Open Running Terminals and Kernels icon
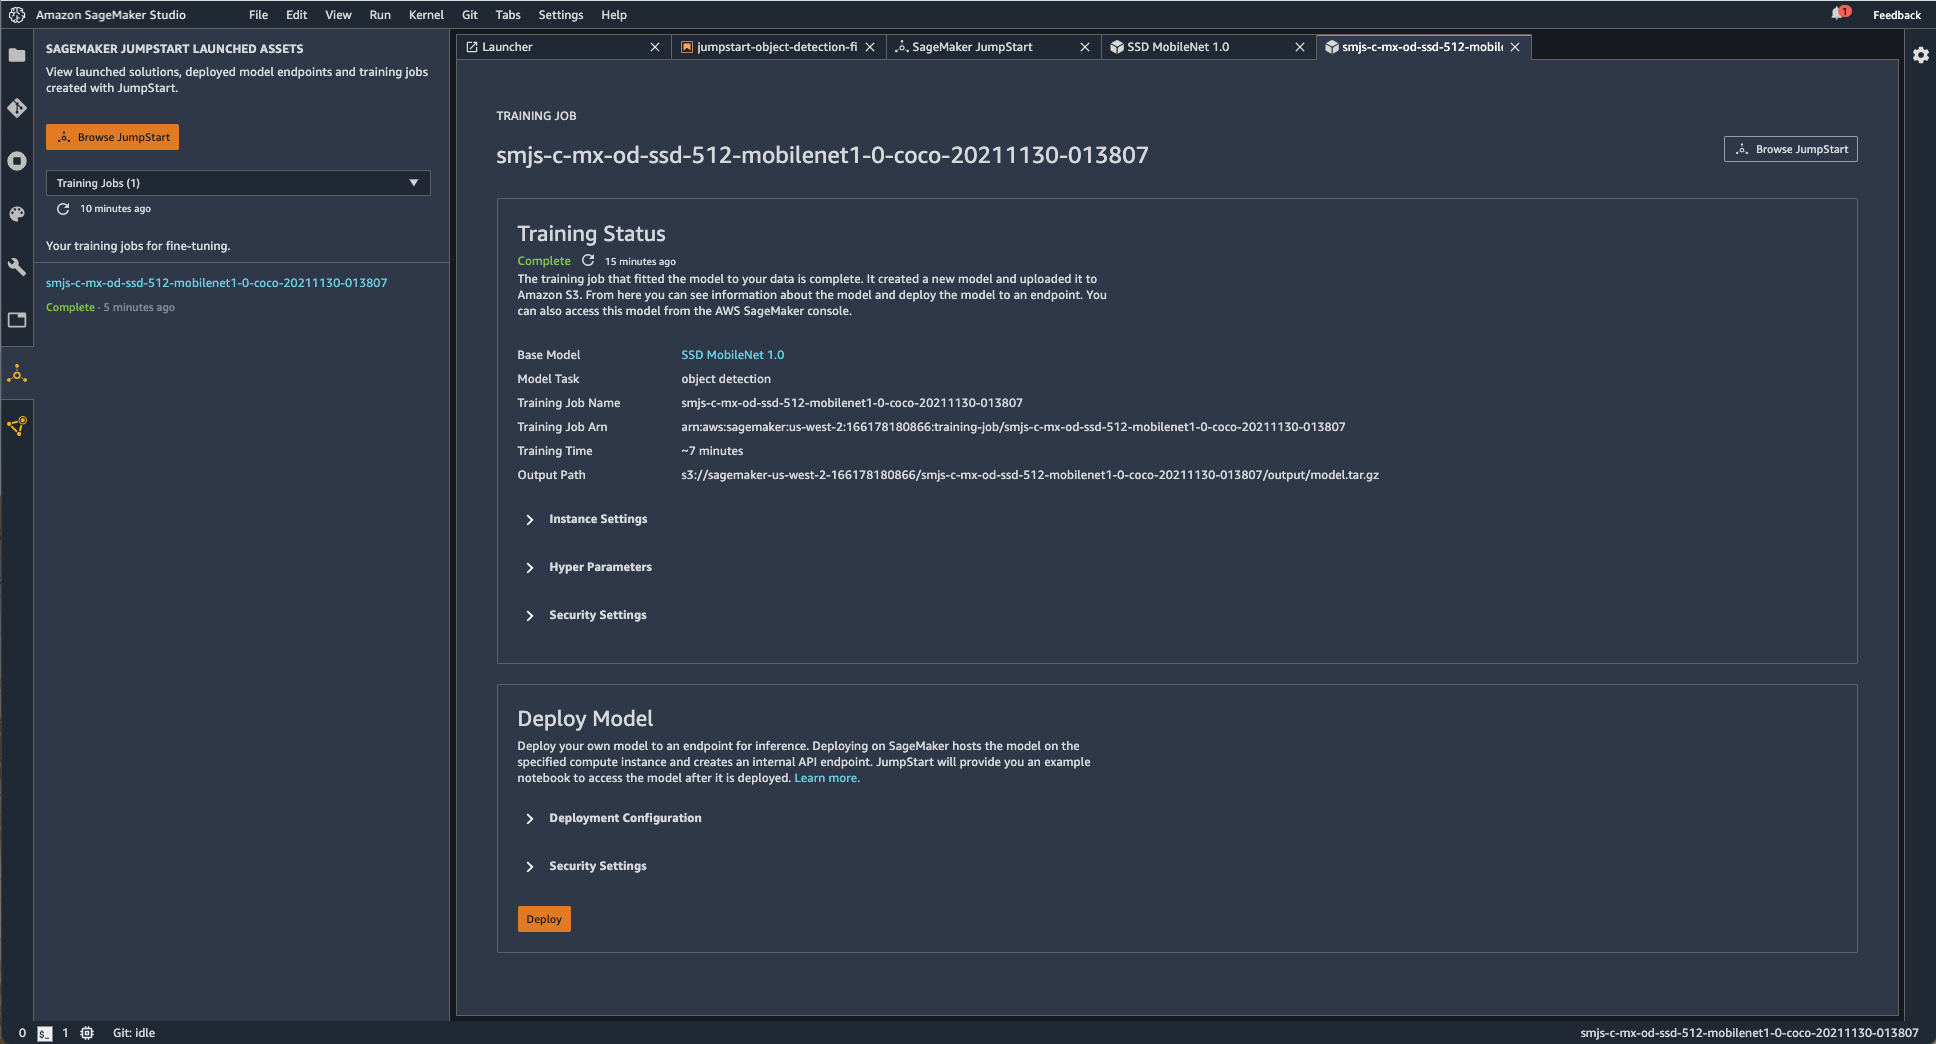1936x1044 pixels. (x=17, y=161)
